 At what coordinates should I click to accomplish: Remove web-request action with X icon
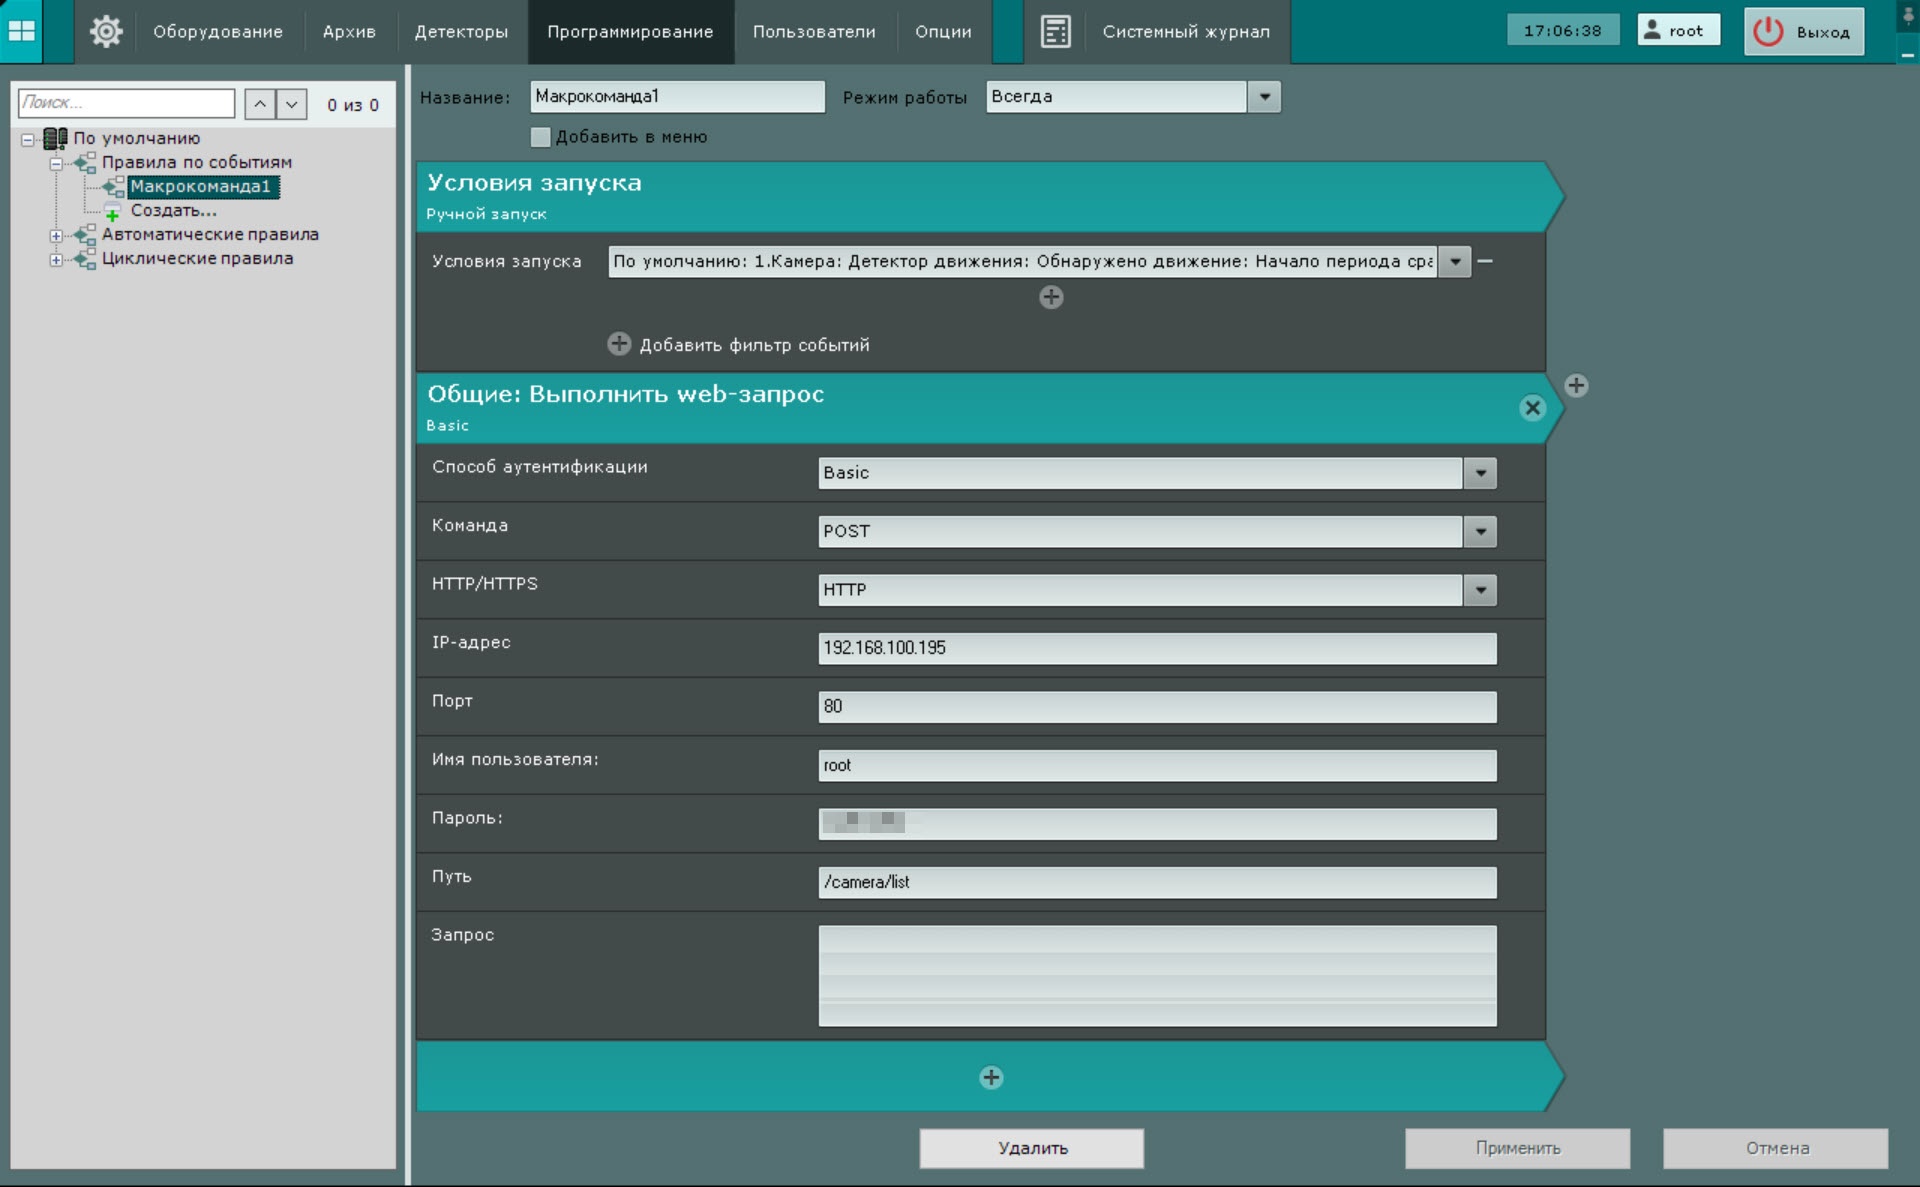[1532, 408]
